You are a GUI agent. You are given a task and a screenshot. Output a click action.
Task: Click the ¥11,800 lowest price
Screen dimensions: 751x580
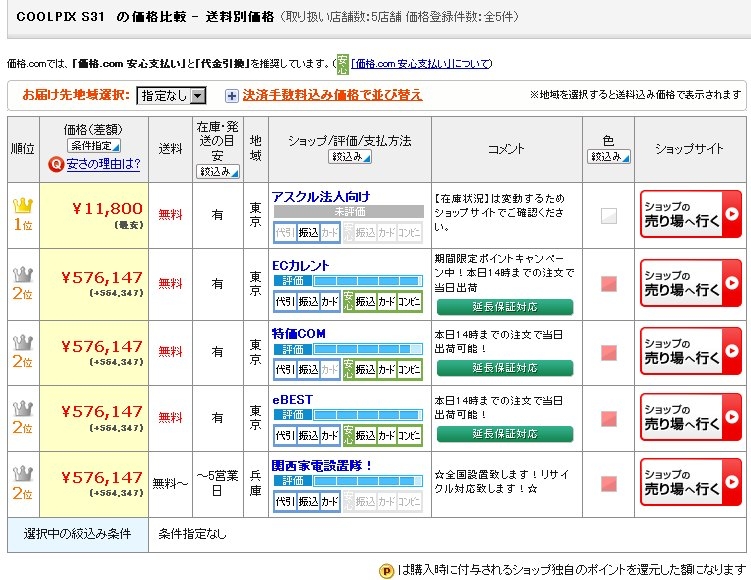(107, 209)
